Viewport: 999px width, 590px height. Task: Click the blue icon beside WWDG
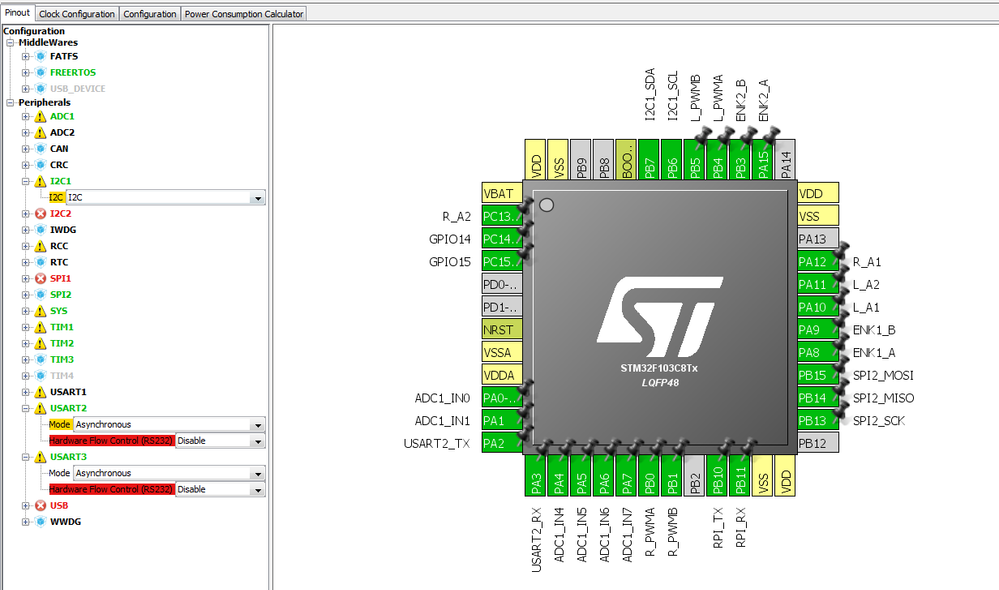[x=40, y=522]
